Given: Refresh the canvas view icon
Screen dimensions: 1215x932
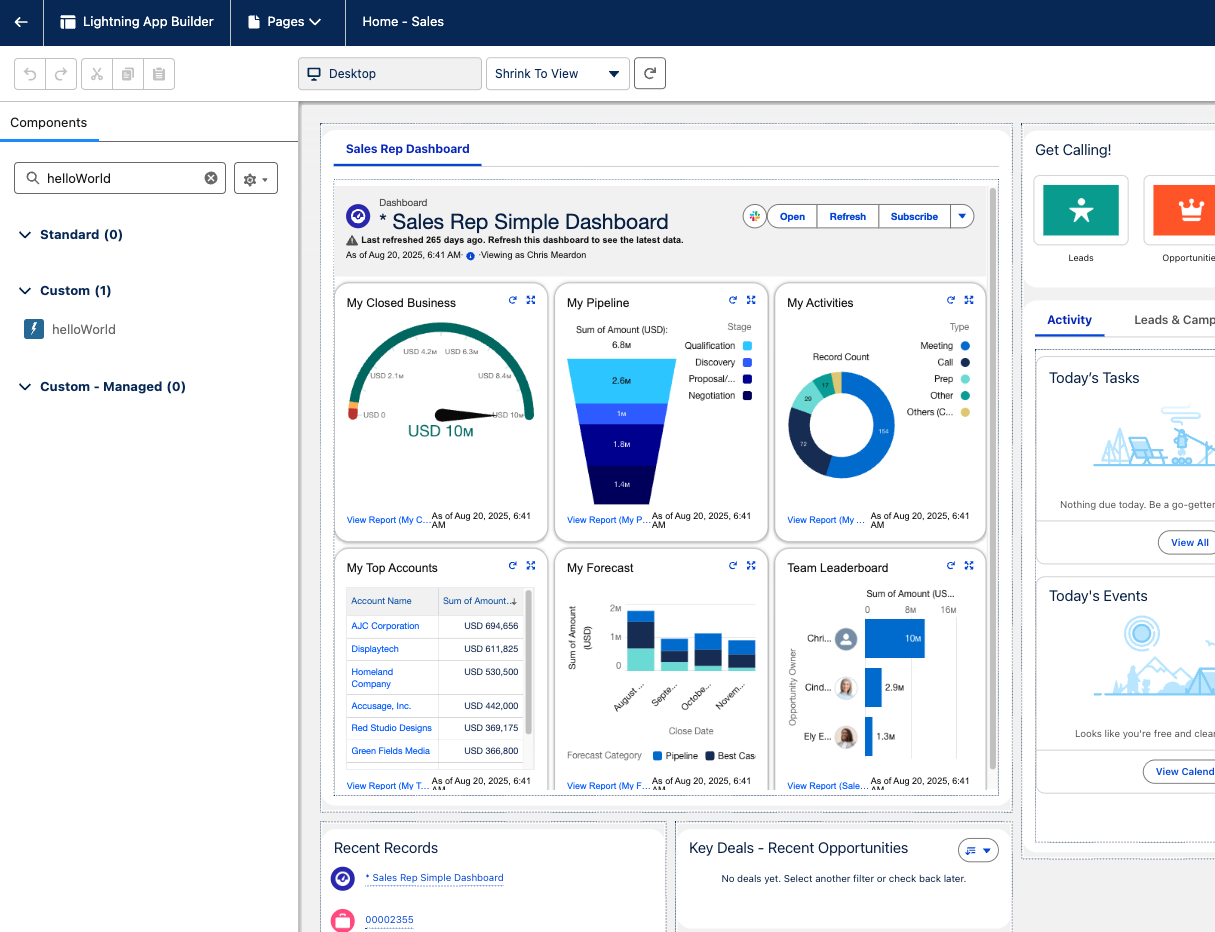Looking at the screenshot, I should (x=650, y=74).
